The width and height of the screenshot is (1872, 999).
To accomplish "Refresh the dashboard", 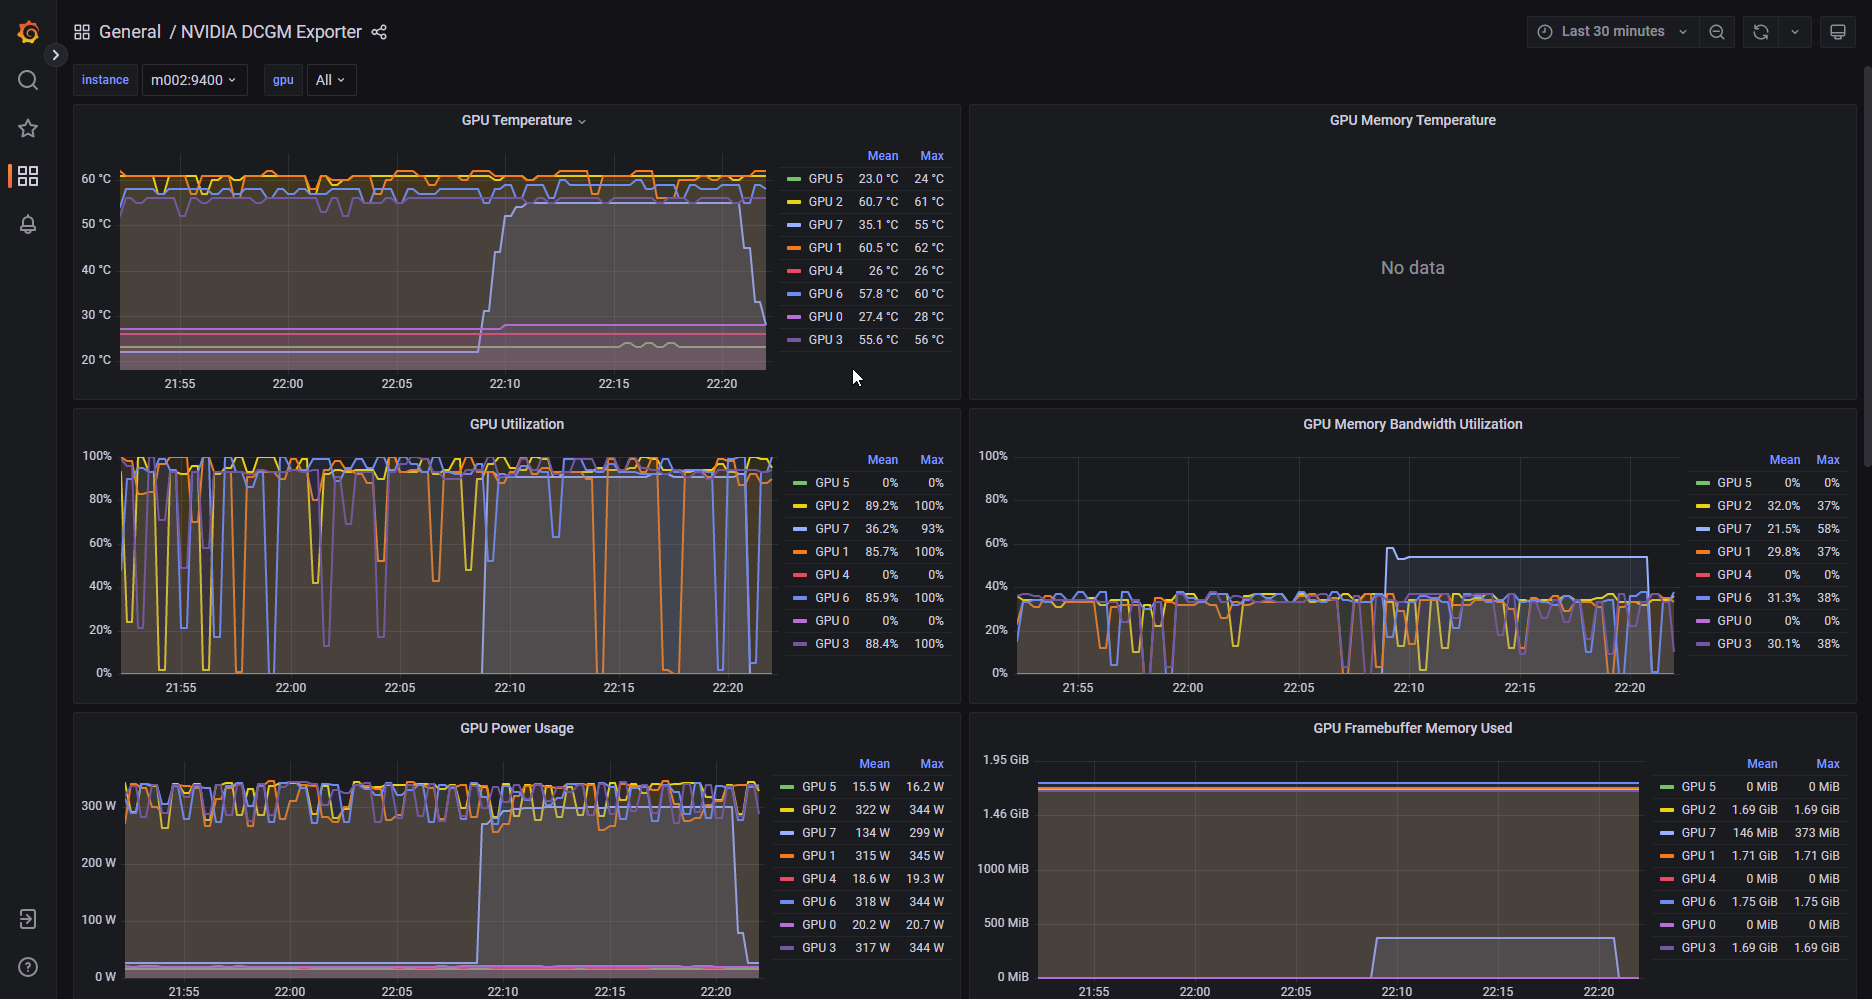I will click(x=1761, y=32).
